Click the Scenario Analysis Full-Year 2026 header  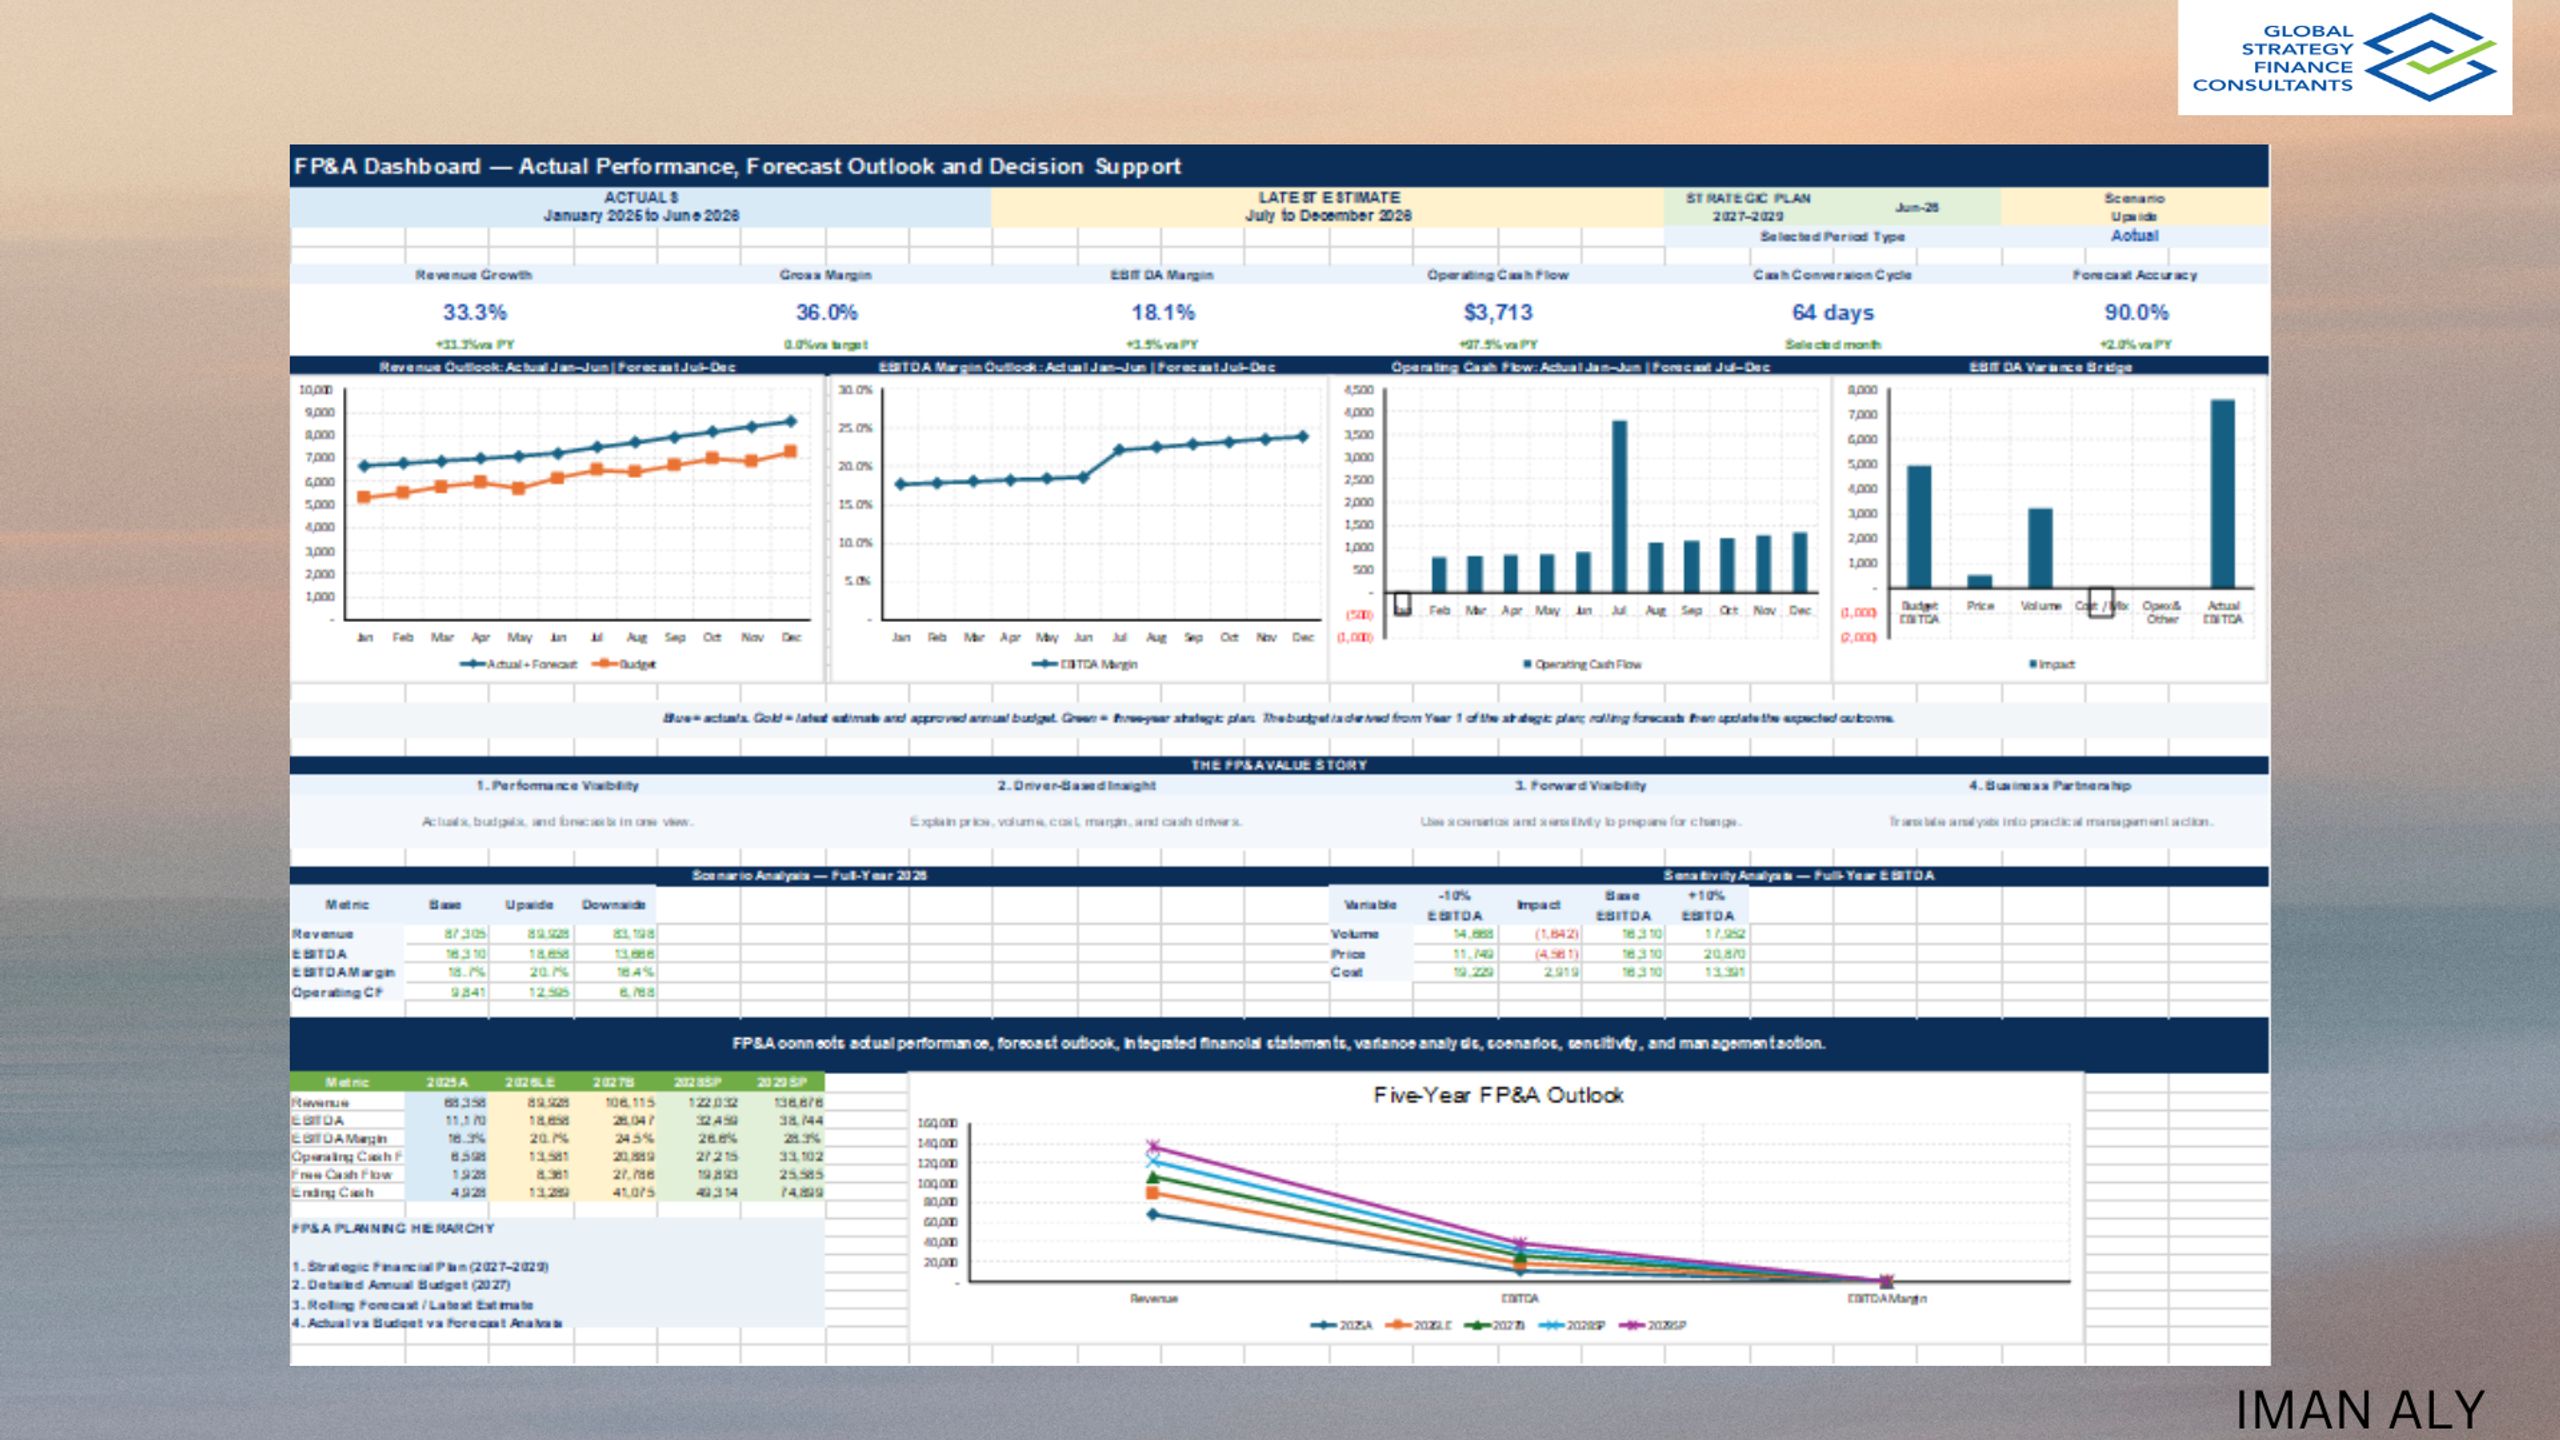809,875
